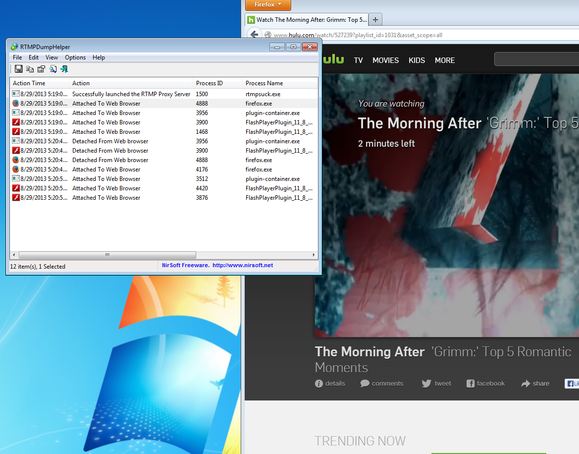This screenshot has width=579, height=454.
Task: Sort list by Process ID column header
Action: [x=218, y=83]
